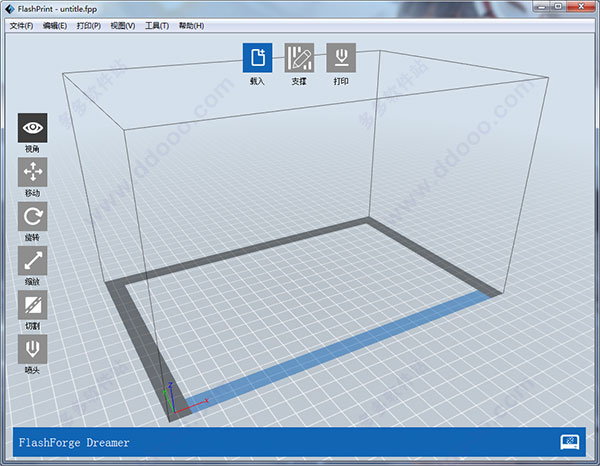Select the Scale (缩放) tool
Image resolution: width=600 pixels, height=466 pixels.
[33, 261]
